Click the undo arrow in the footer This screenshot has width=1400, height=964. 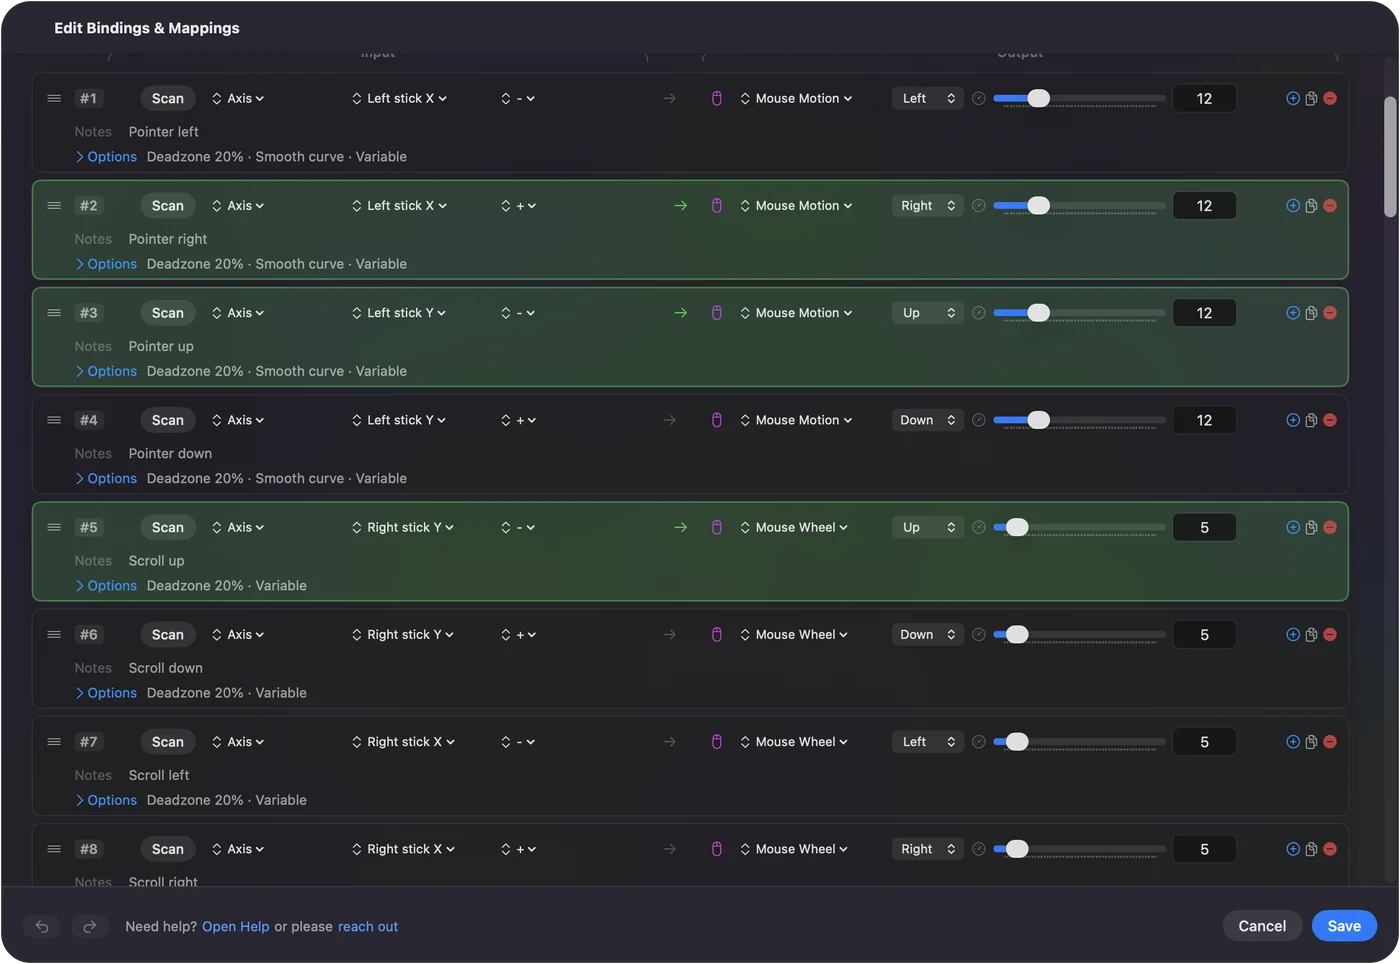click(x=42, y=927)
